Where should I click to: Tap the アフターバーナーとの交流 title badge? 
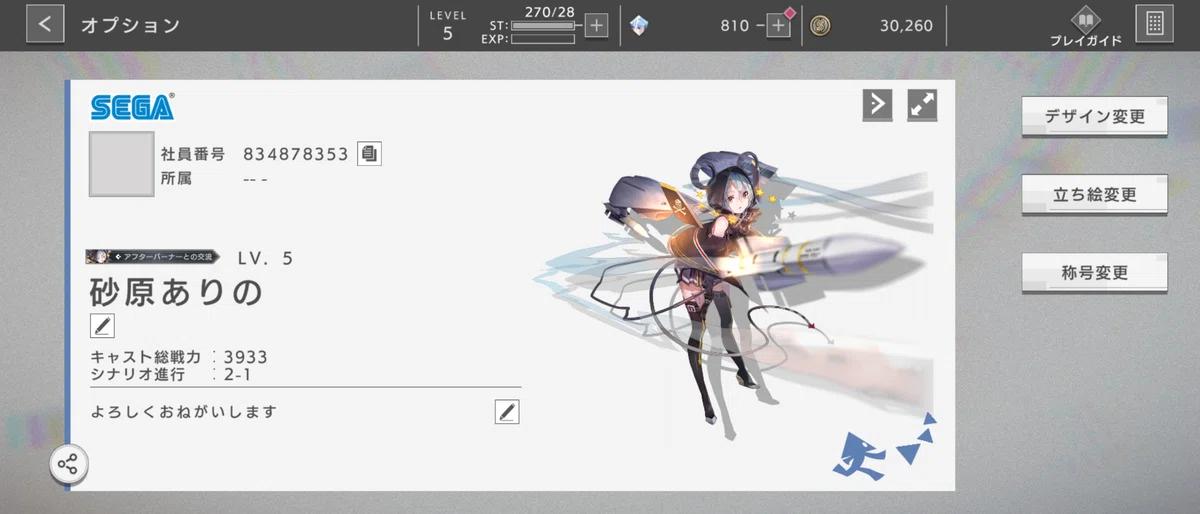tap(151, 257)
